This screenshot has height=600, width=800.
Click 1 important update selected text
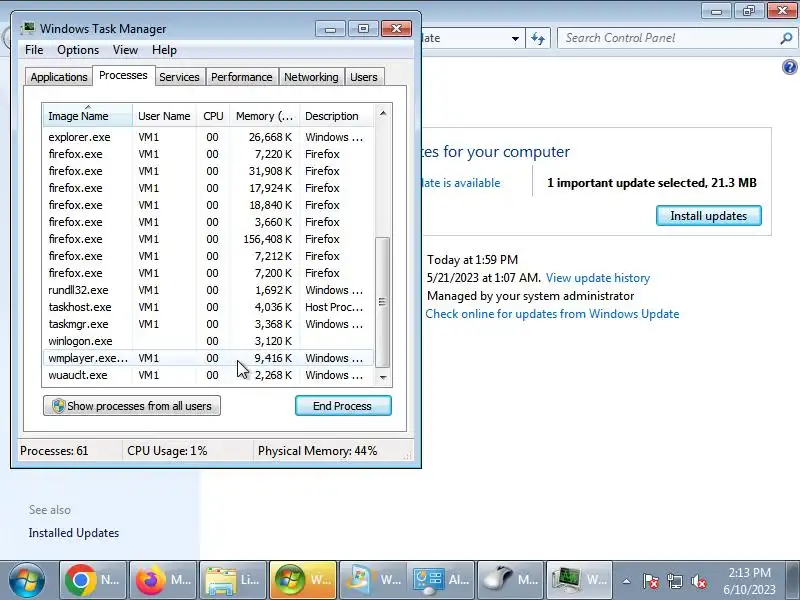(652, 183)
